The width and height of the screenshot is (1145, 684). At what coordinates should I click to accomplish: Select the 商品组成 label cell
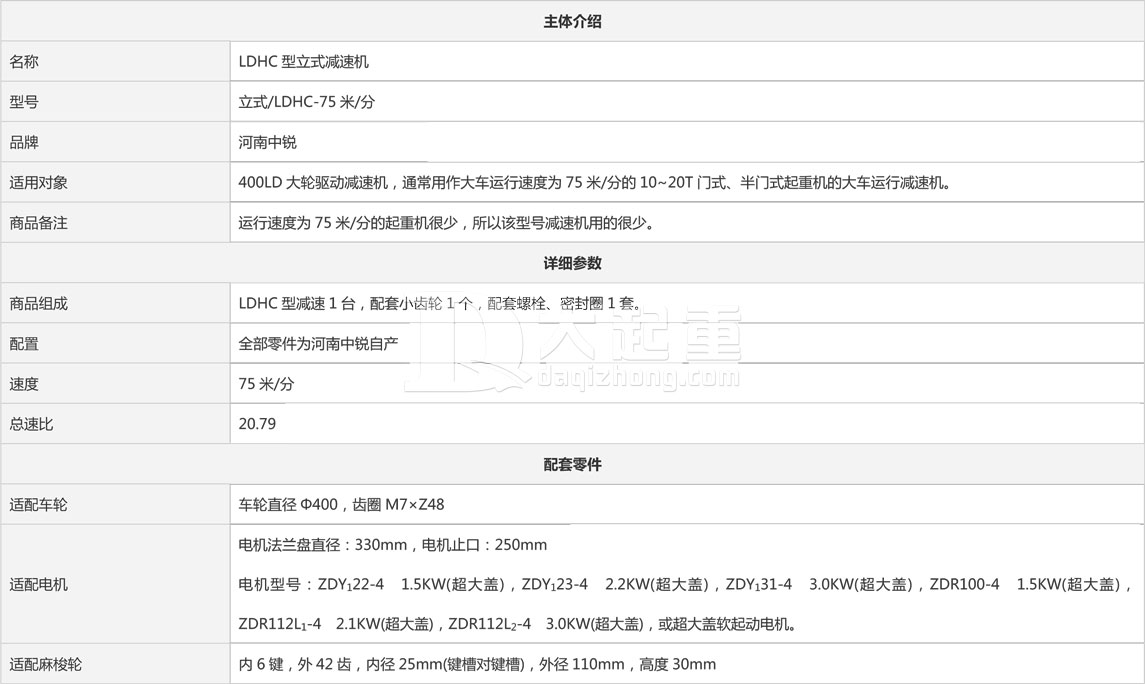115,303
